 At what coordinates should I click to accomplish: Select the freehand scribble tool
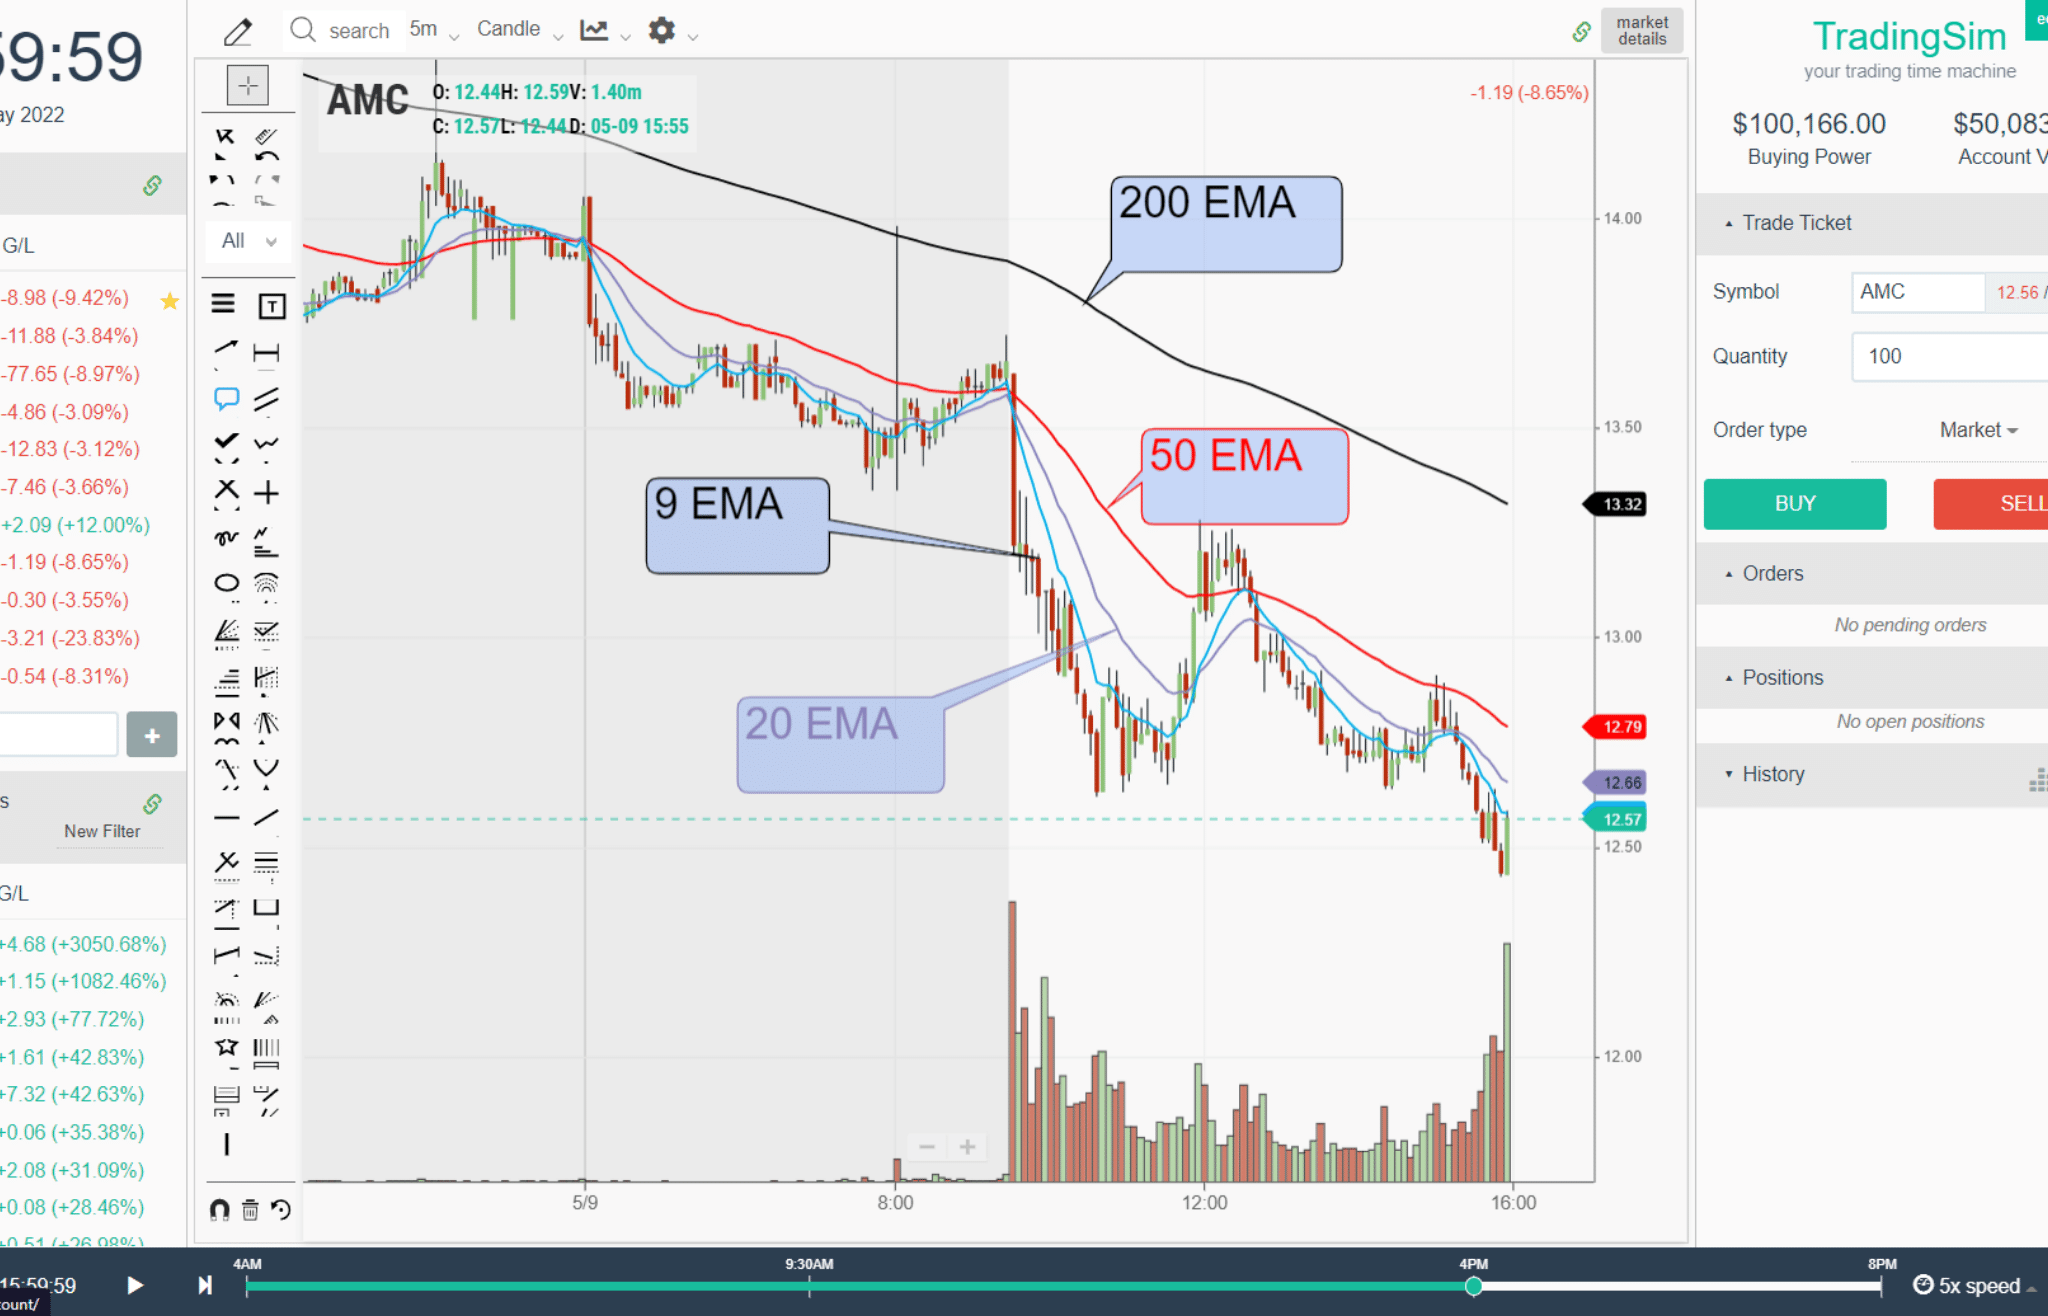pos(226,537)
